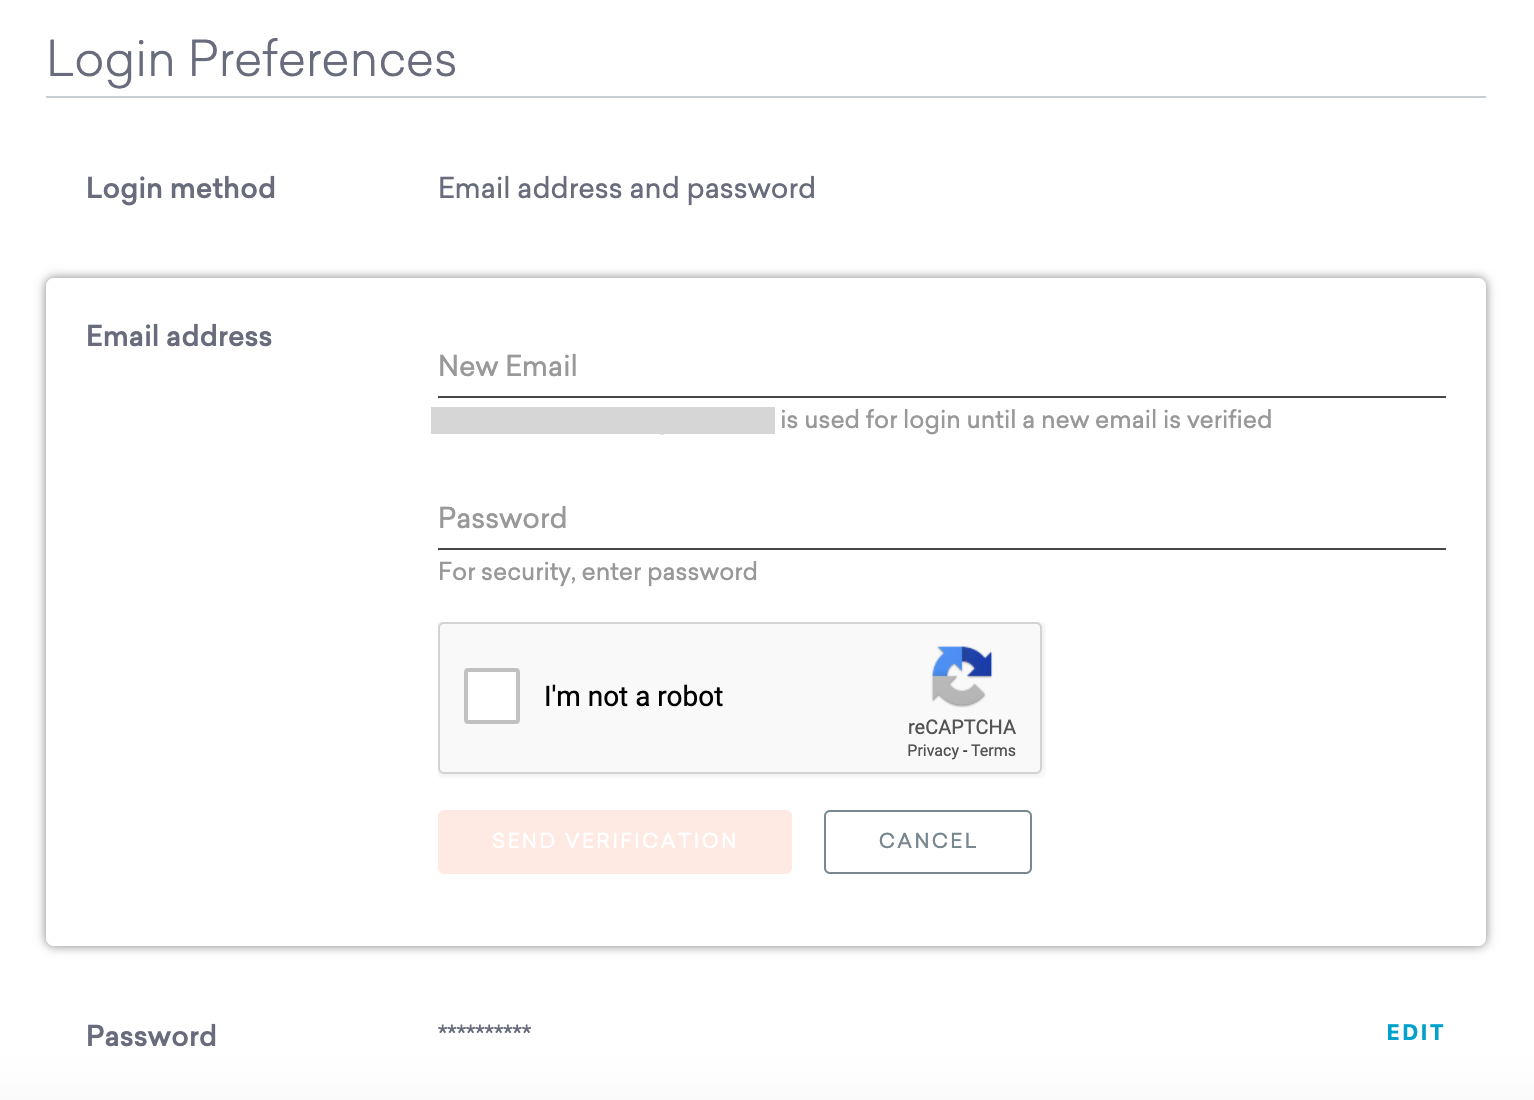Click the Password section label

(x=150, y=1035)
